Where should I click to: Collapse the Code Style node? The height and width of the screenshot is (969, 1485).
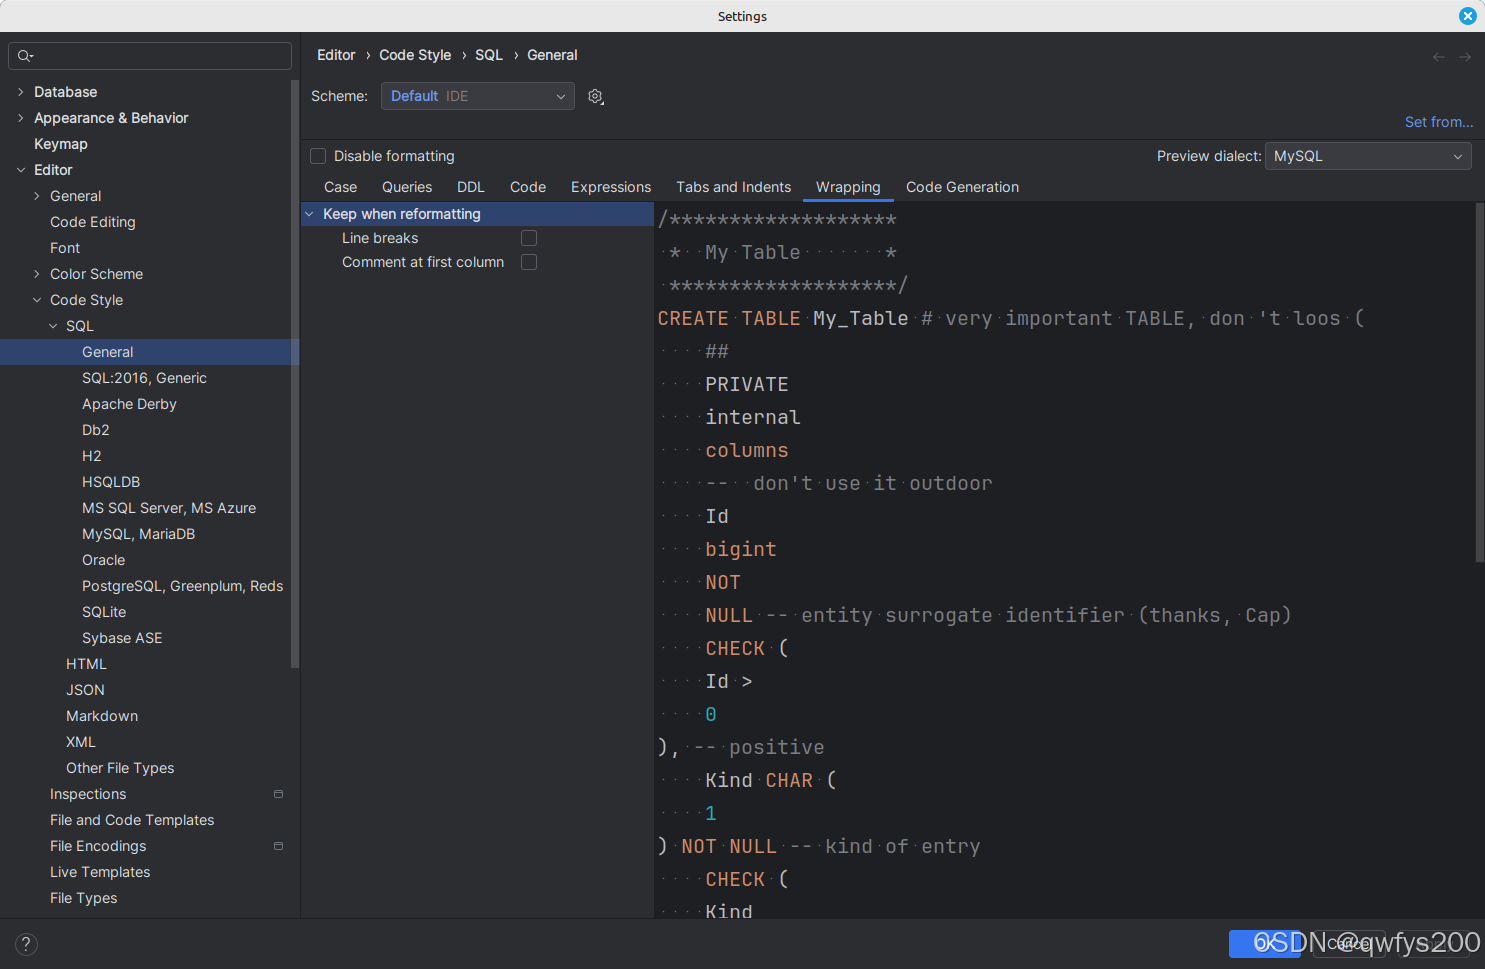pos(37,300)
